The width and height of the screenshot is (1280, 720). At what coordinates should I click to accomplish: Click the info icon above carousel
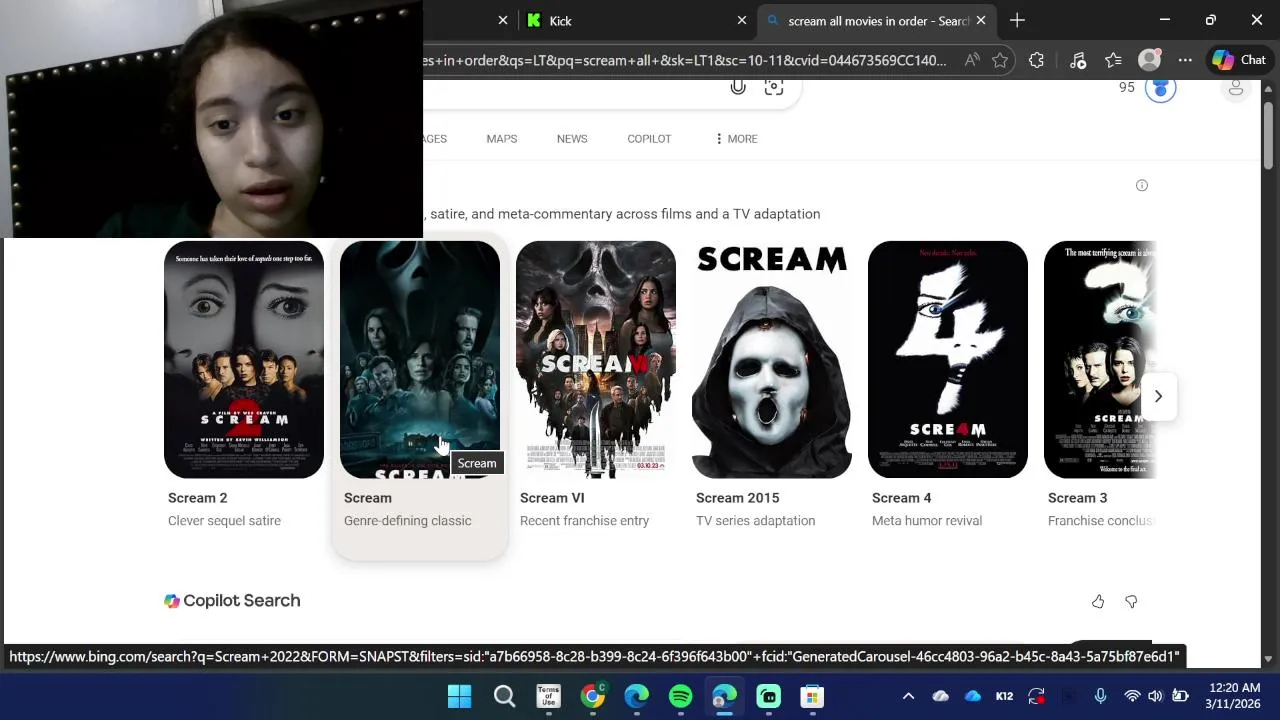[x=1142, y=185]
